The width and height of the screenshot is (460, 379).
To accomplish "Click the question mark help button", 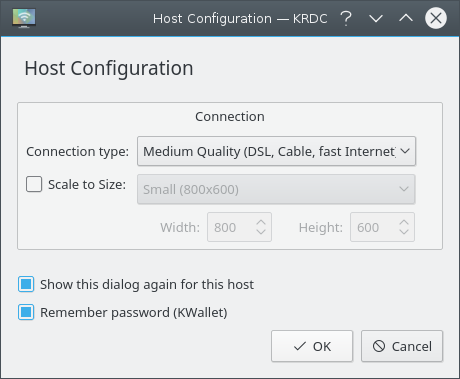I will (x=346, y=18).
